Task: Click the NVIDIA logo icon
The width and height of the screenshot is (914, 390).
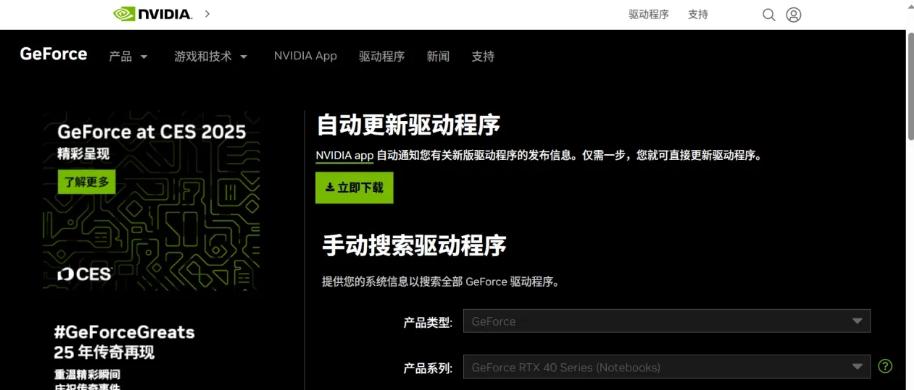Action: click(152, 14)
